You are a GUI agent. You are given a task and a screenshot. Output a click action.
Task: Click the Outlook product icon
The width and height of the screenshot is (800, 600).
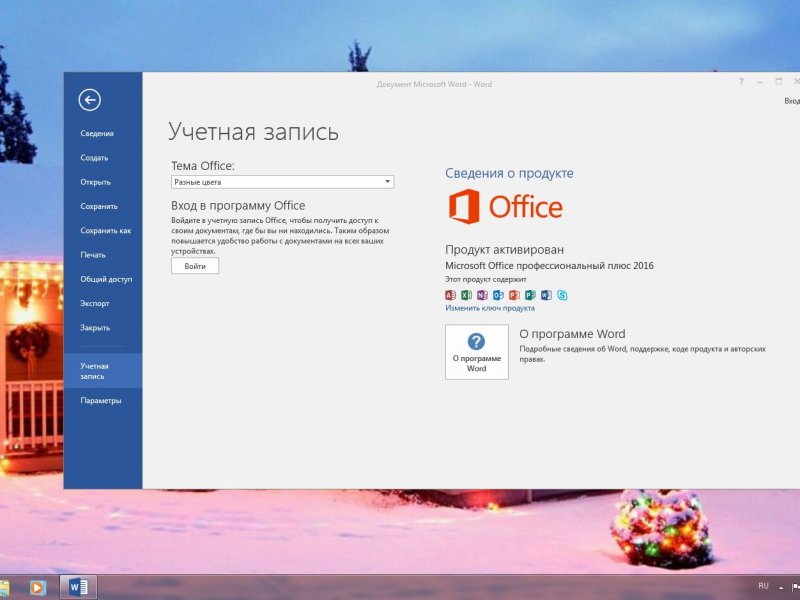[498, 295]
